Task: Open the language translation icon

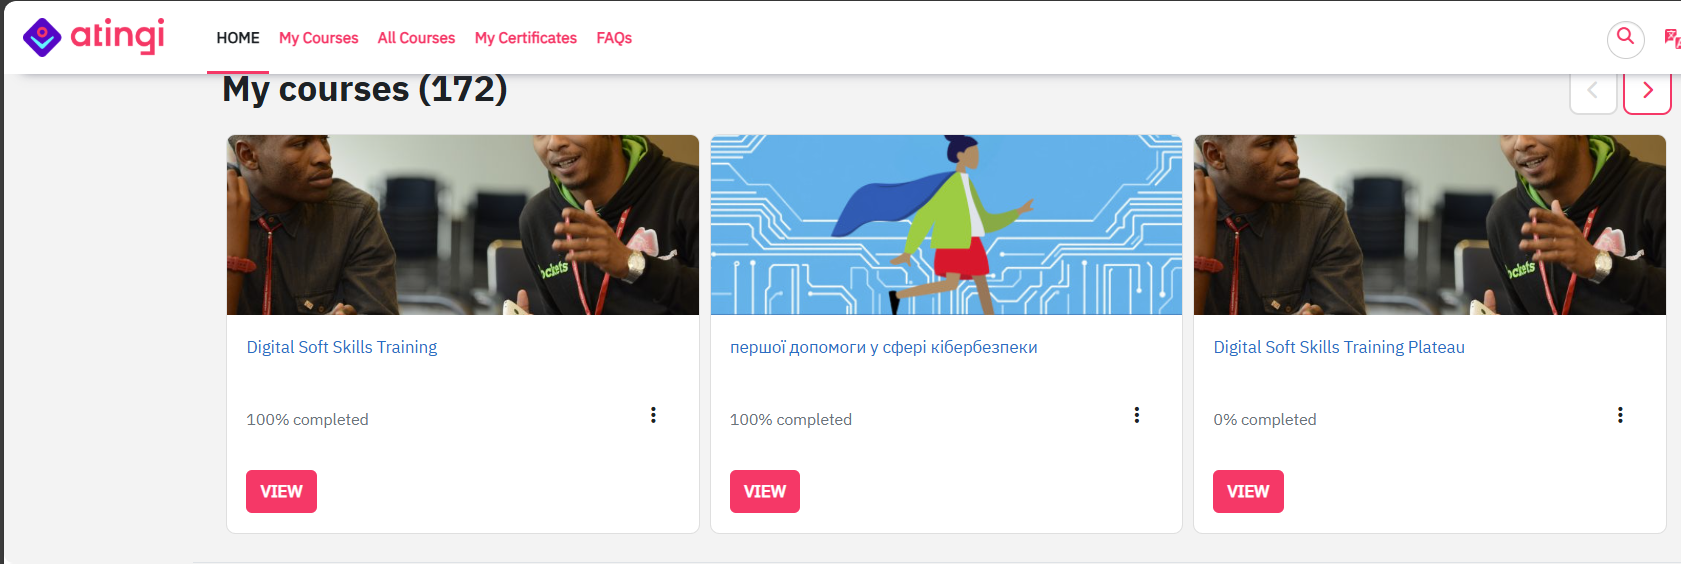Action: 1671,39
